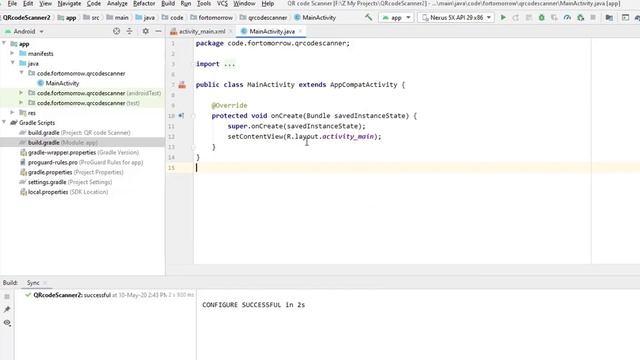
Task: Click the Apply Code Changes icon
Action: tap(529, 18)
